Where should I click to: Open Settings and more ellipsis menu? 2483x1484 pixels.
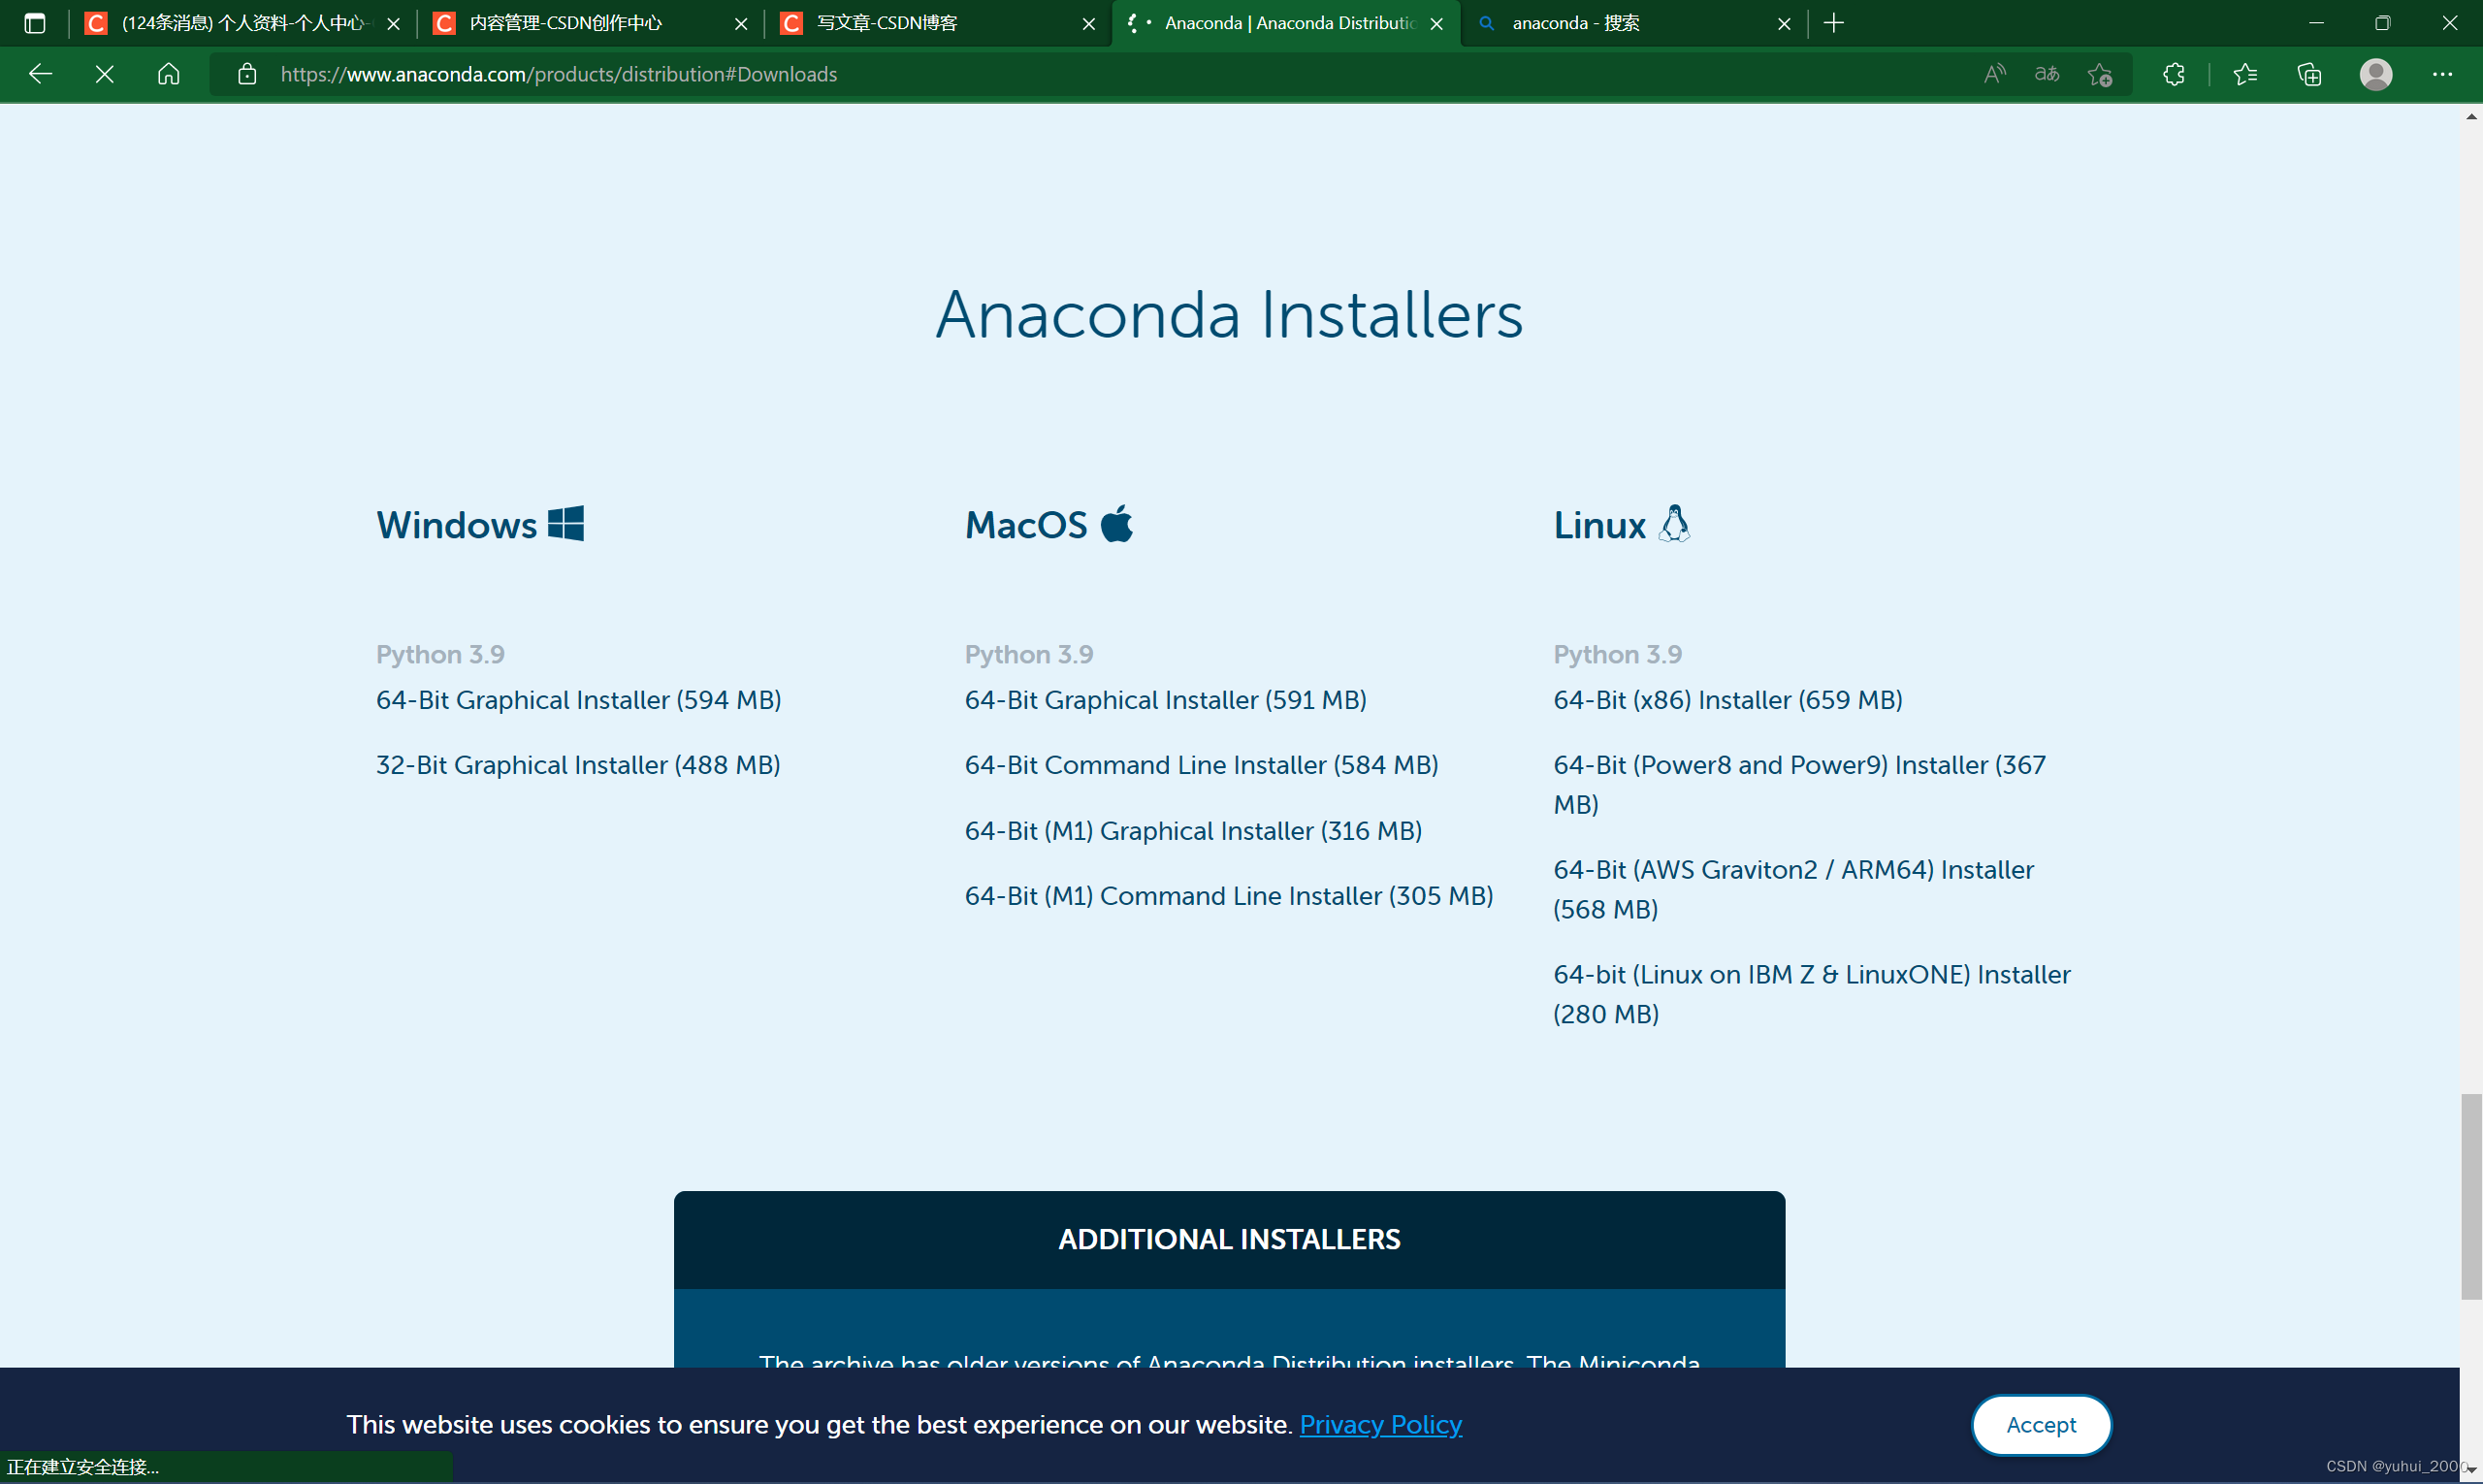pyautogui.click(x=2442, y=74)
